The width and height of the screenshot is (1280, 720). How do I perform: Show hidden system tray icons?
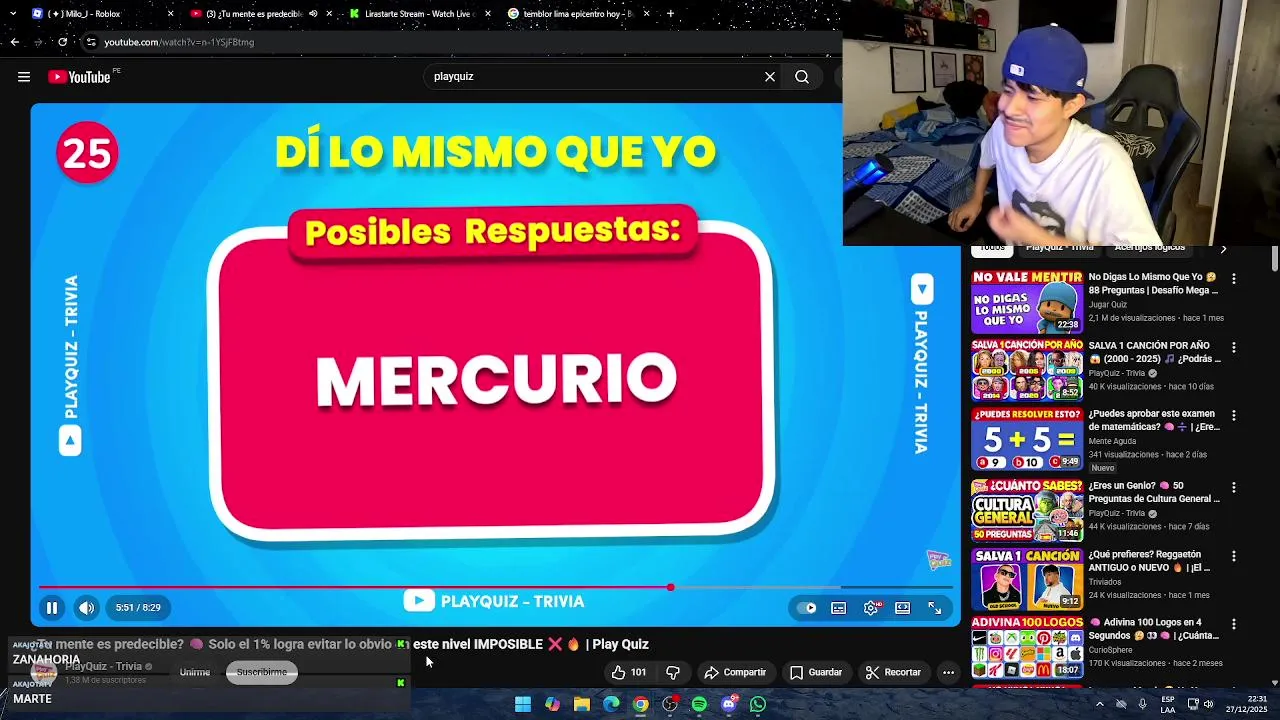[1100, 704]
